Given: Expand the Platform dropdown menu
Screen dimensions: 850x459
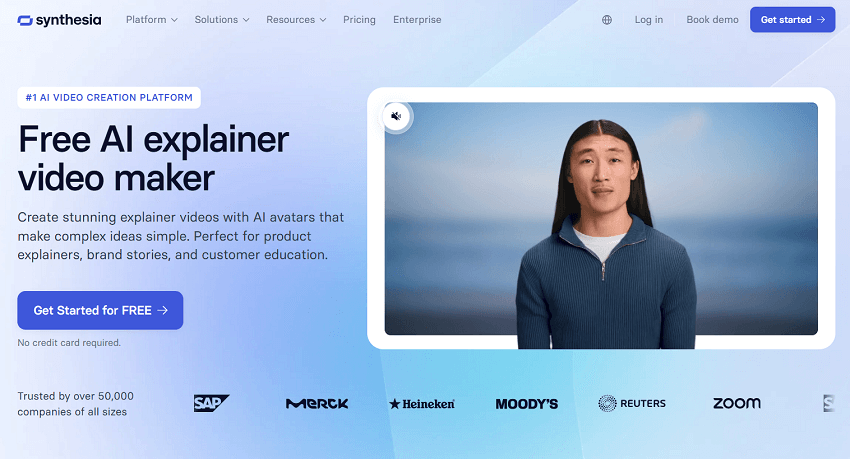Looking at the screenshot, I should tap(152, 20).
